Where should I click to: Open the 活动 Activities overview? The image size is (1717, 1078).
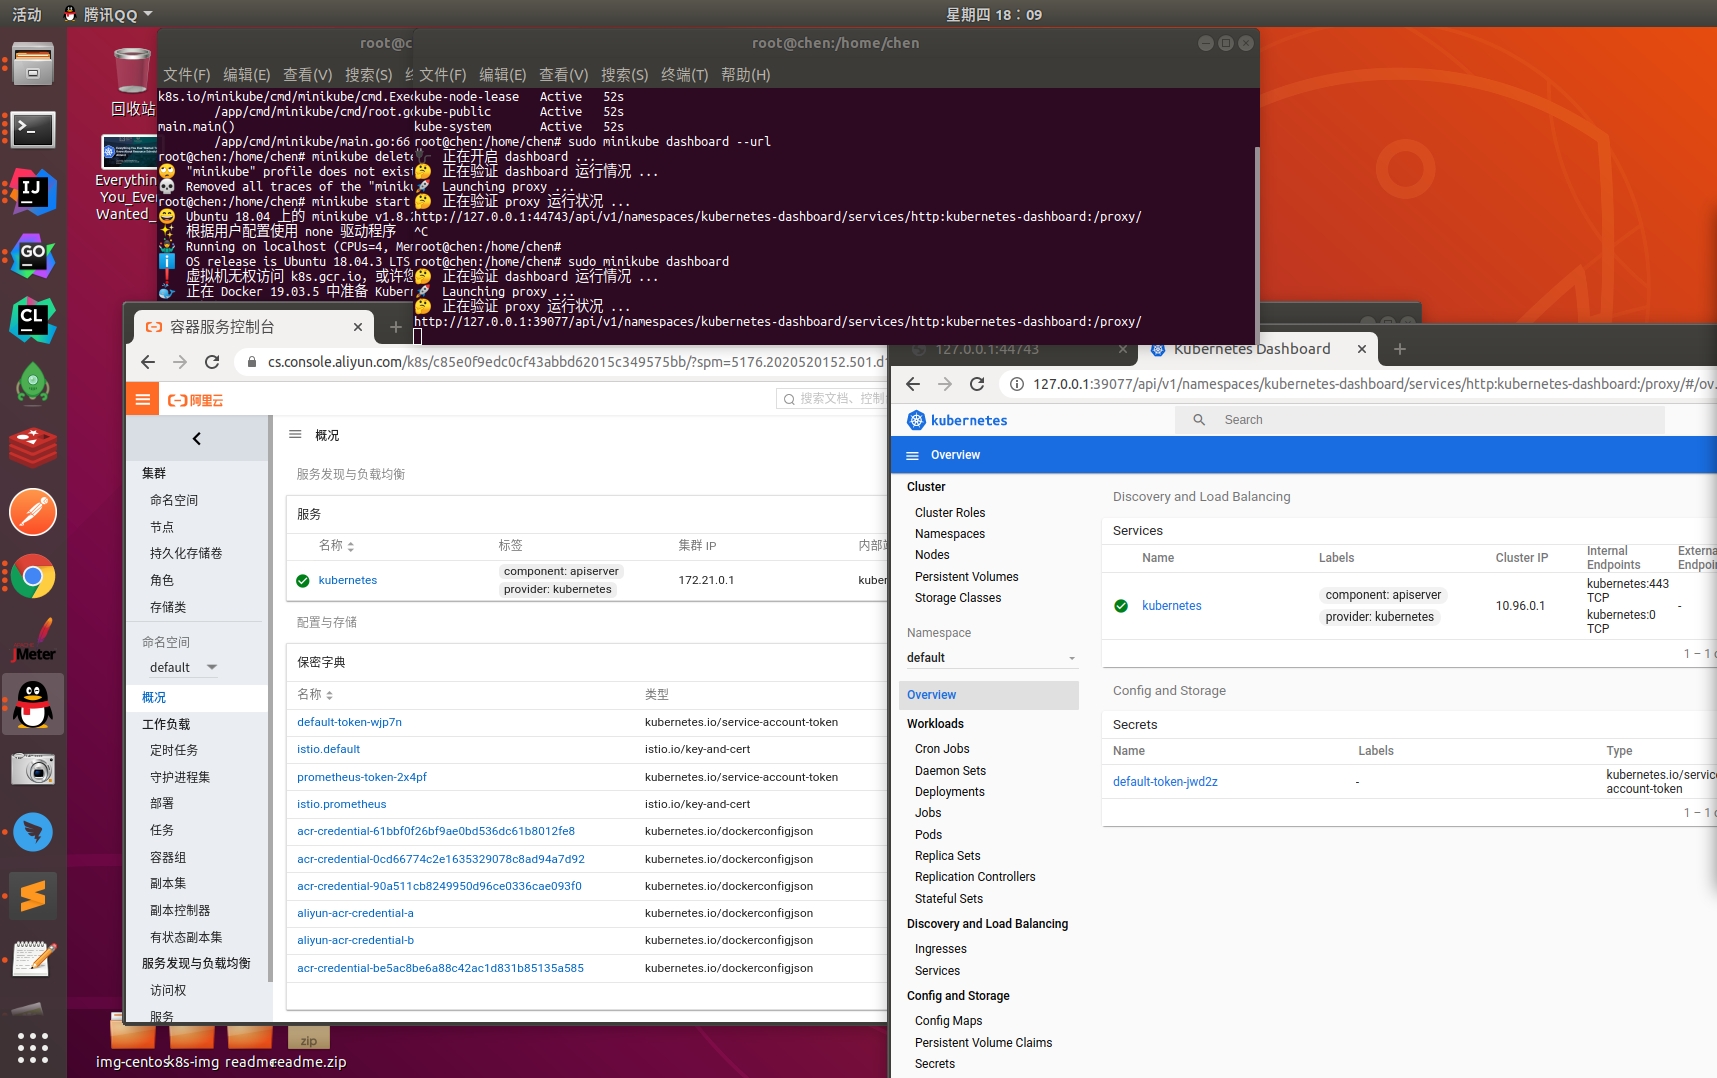(x=27, y=14)
